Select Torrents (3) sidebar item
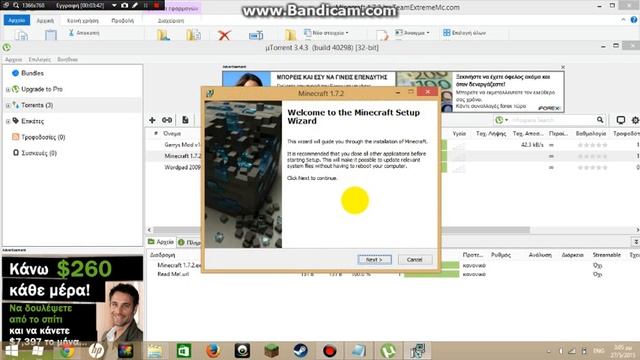640x360 pixels. [x=37, y=105]
